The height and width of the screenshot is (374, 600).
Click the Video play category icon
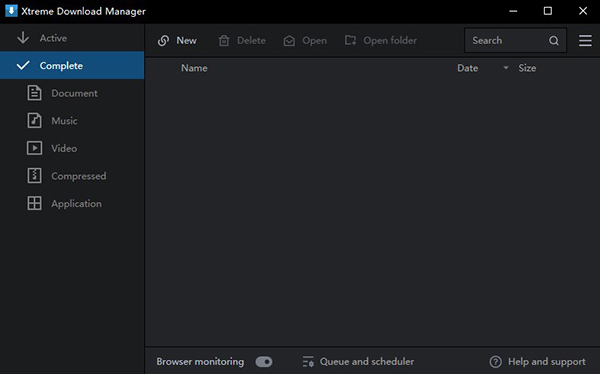pyautogui.click(x=34, y=148)
